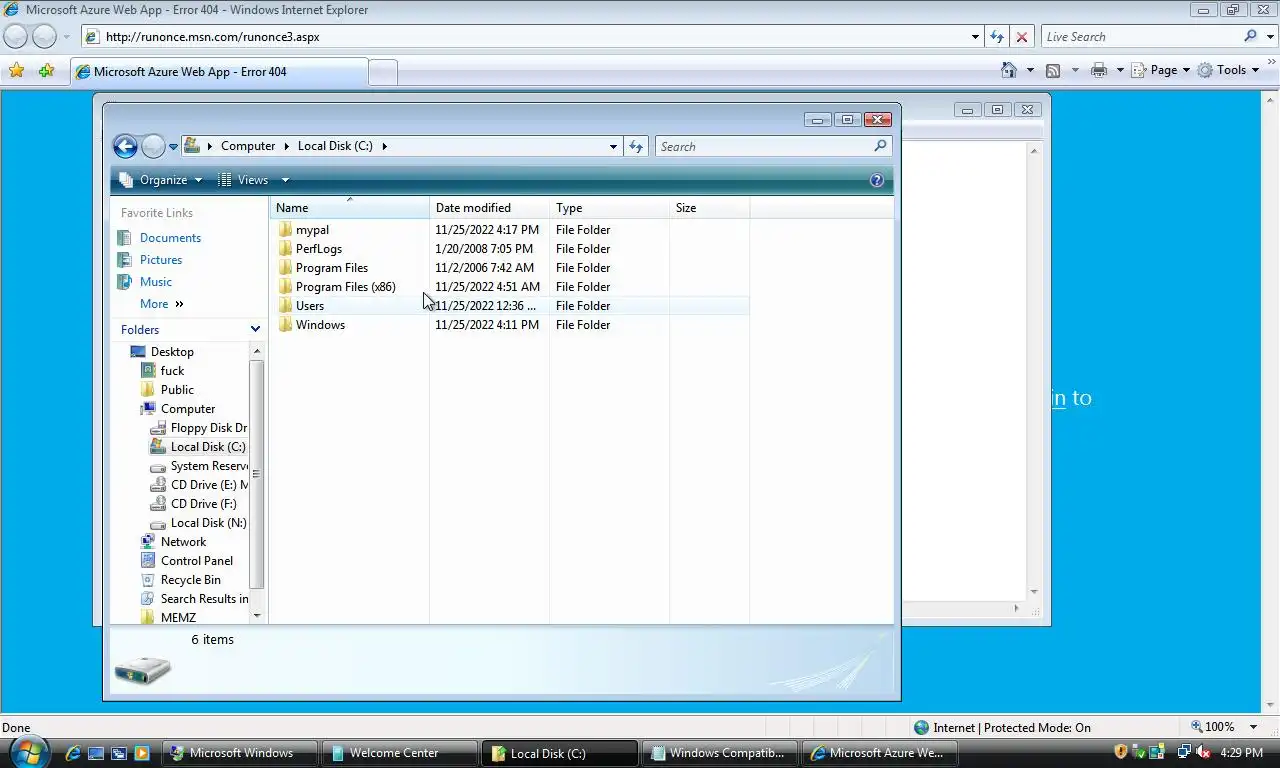Click the Type column header
The image size is (1280, 768).
pos(610,208)
